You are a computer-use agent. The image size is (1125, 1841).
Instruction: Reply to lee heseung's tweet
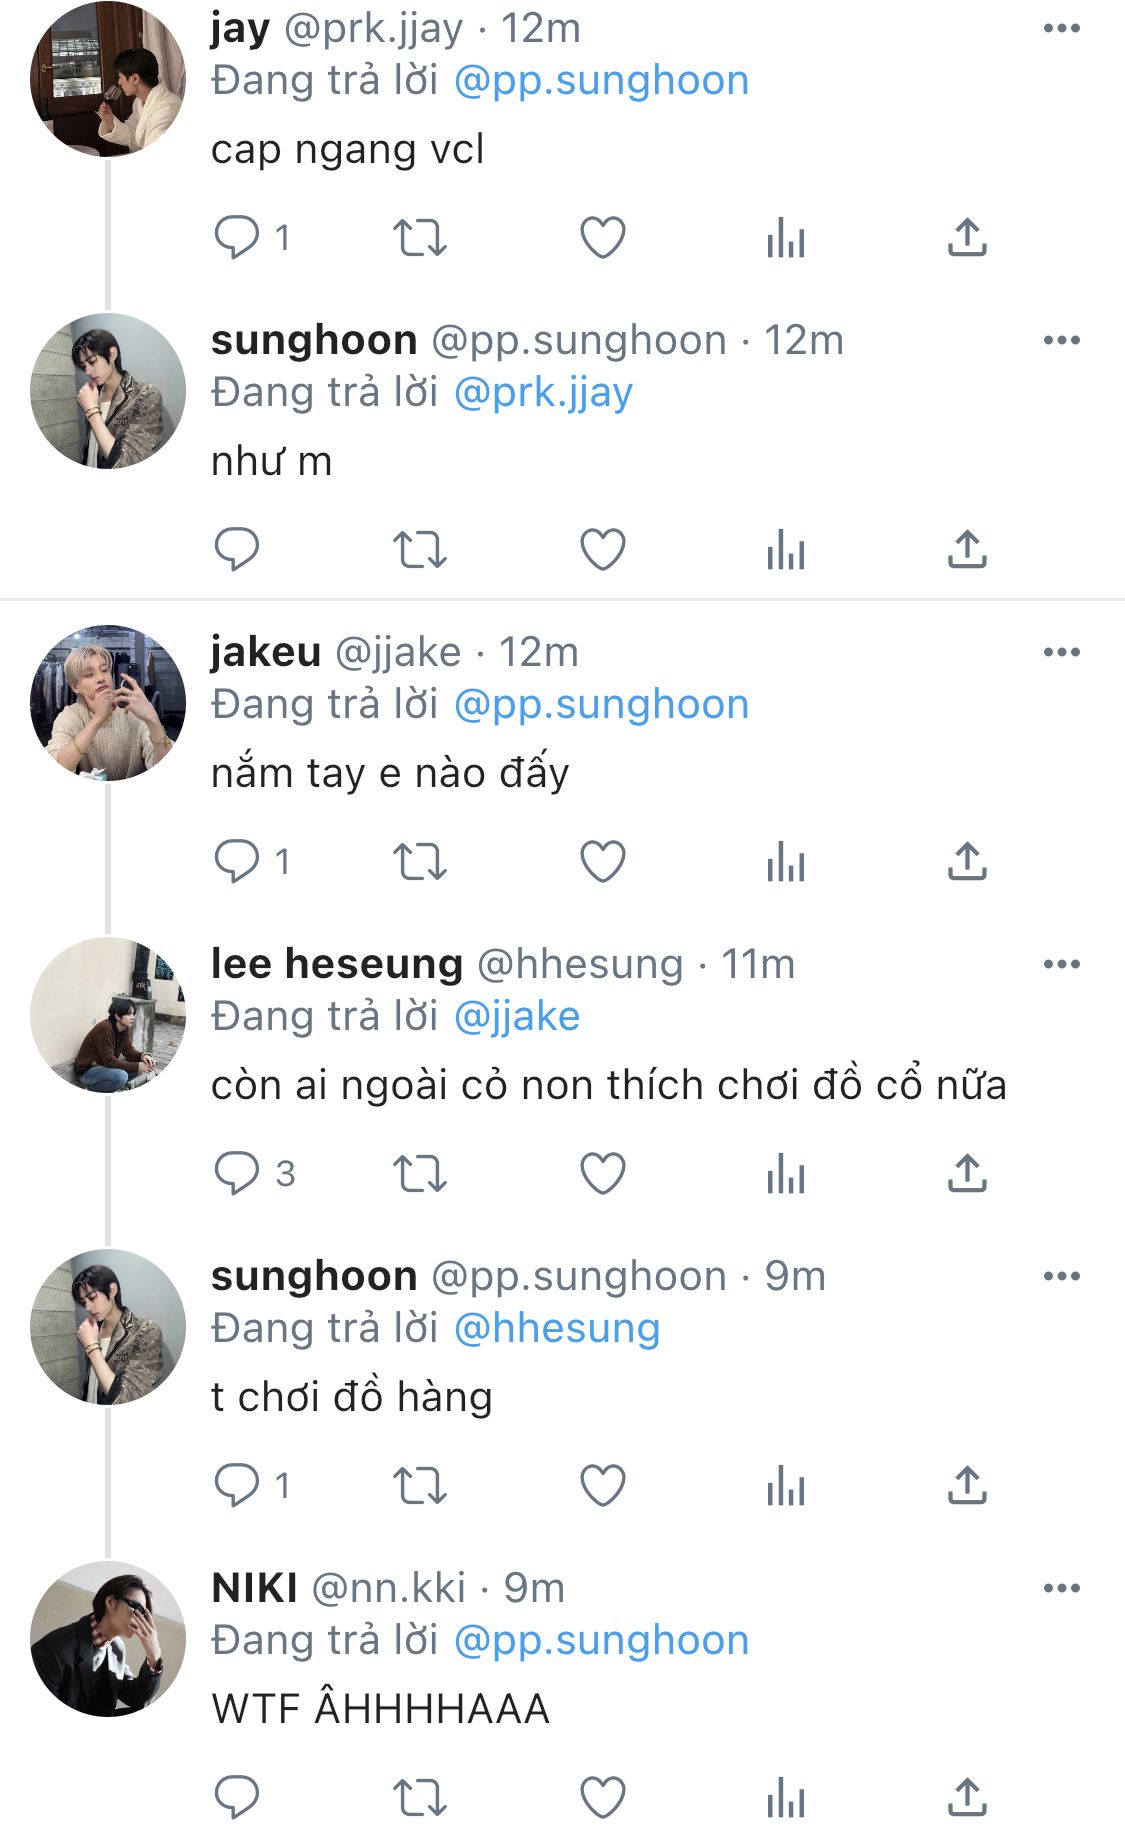(237, 1174)
